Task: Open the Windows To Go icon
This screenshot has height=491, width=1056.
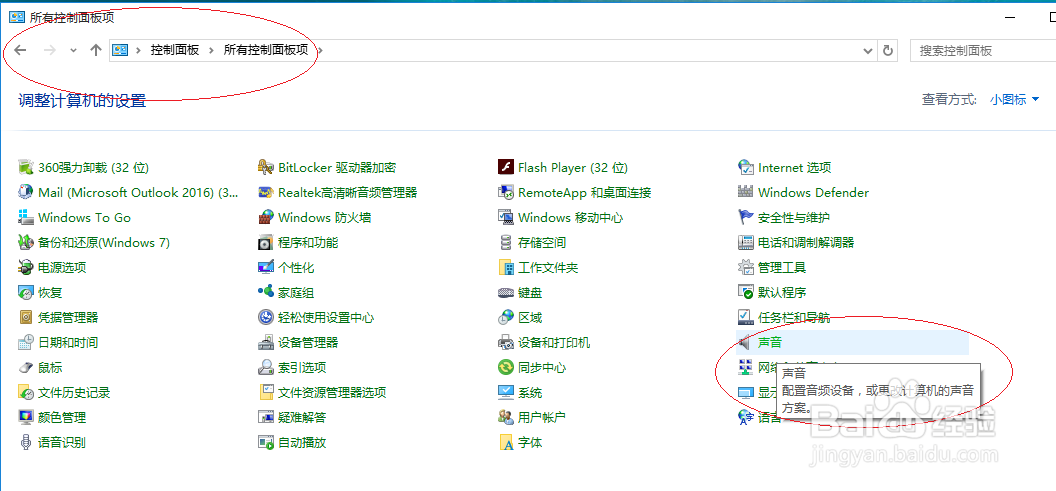Action: 26,218
